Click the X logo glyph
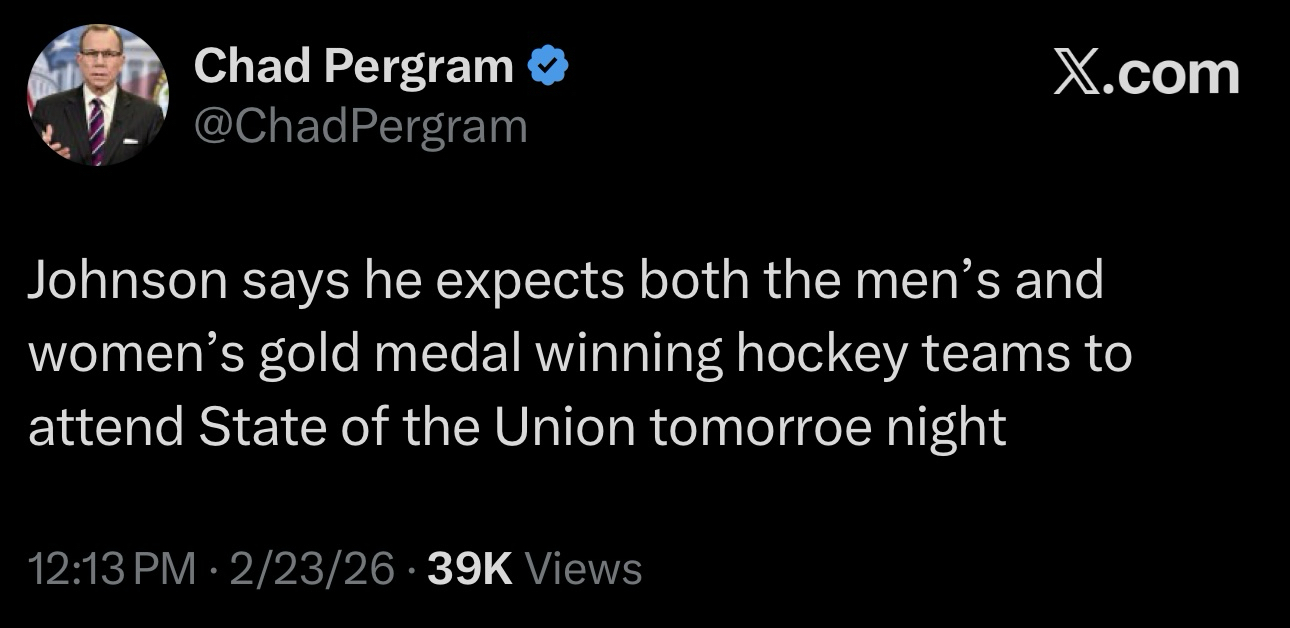1290x628 pixels. tap(1079, 75)
